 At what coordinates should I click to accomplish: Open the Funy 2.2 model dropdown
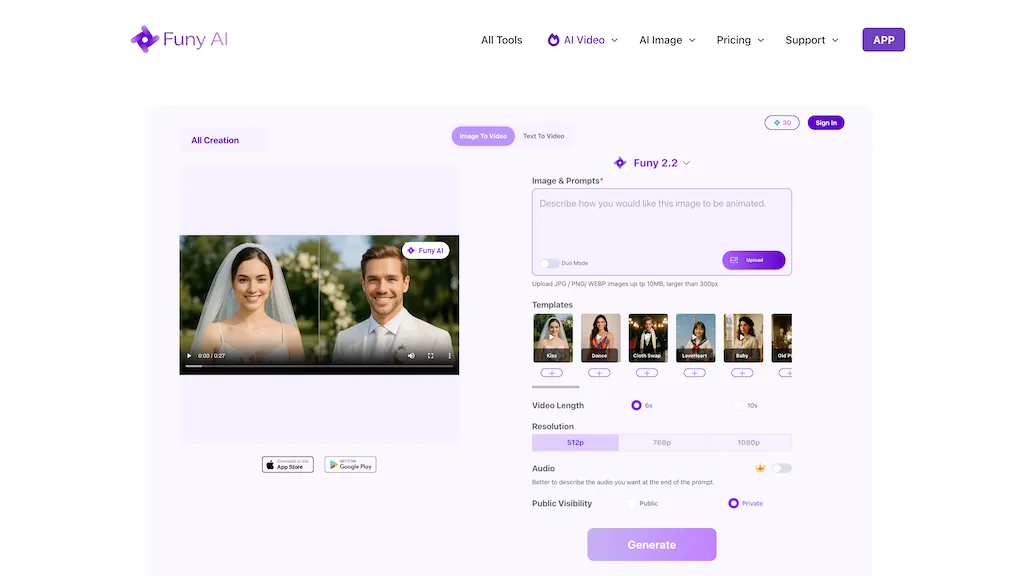tap(652, 163)
